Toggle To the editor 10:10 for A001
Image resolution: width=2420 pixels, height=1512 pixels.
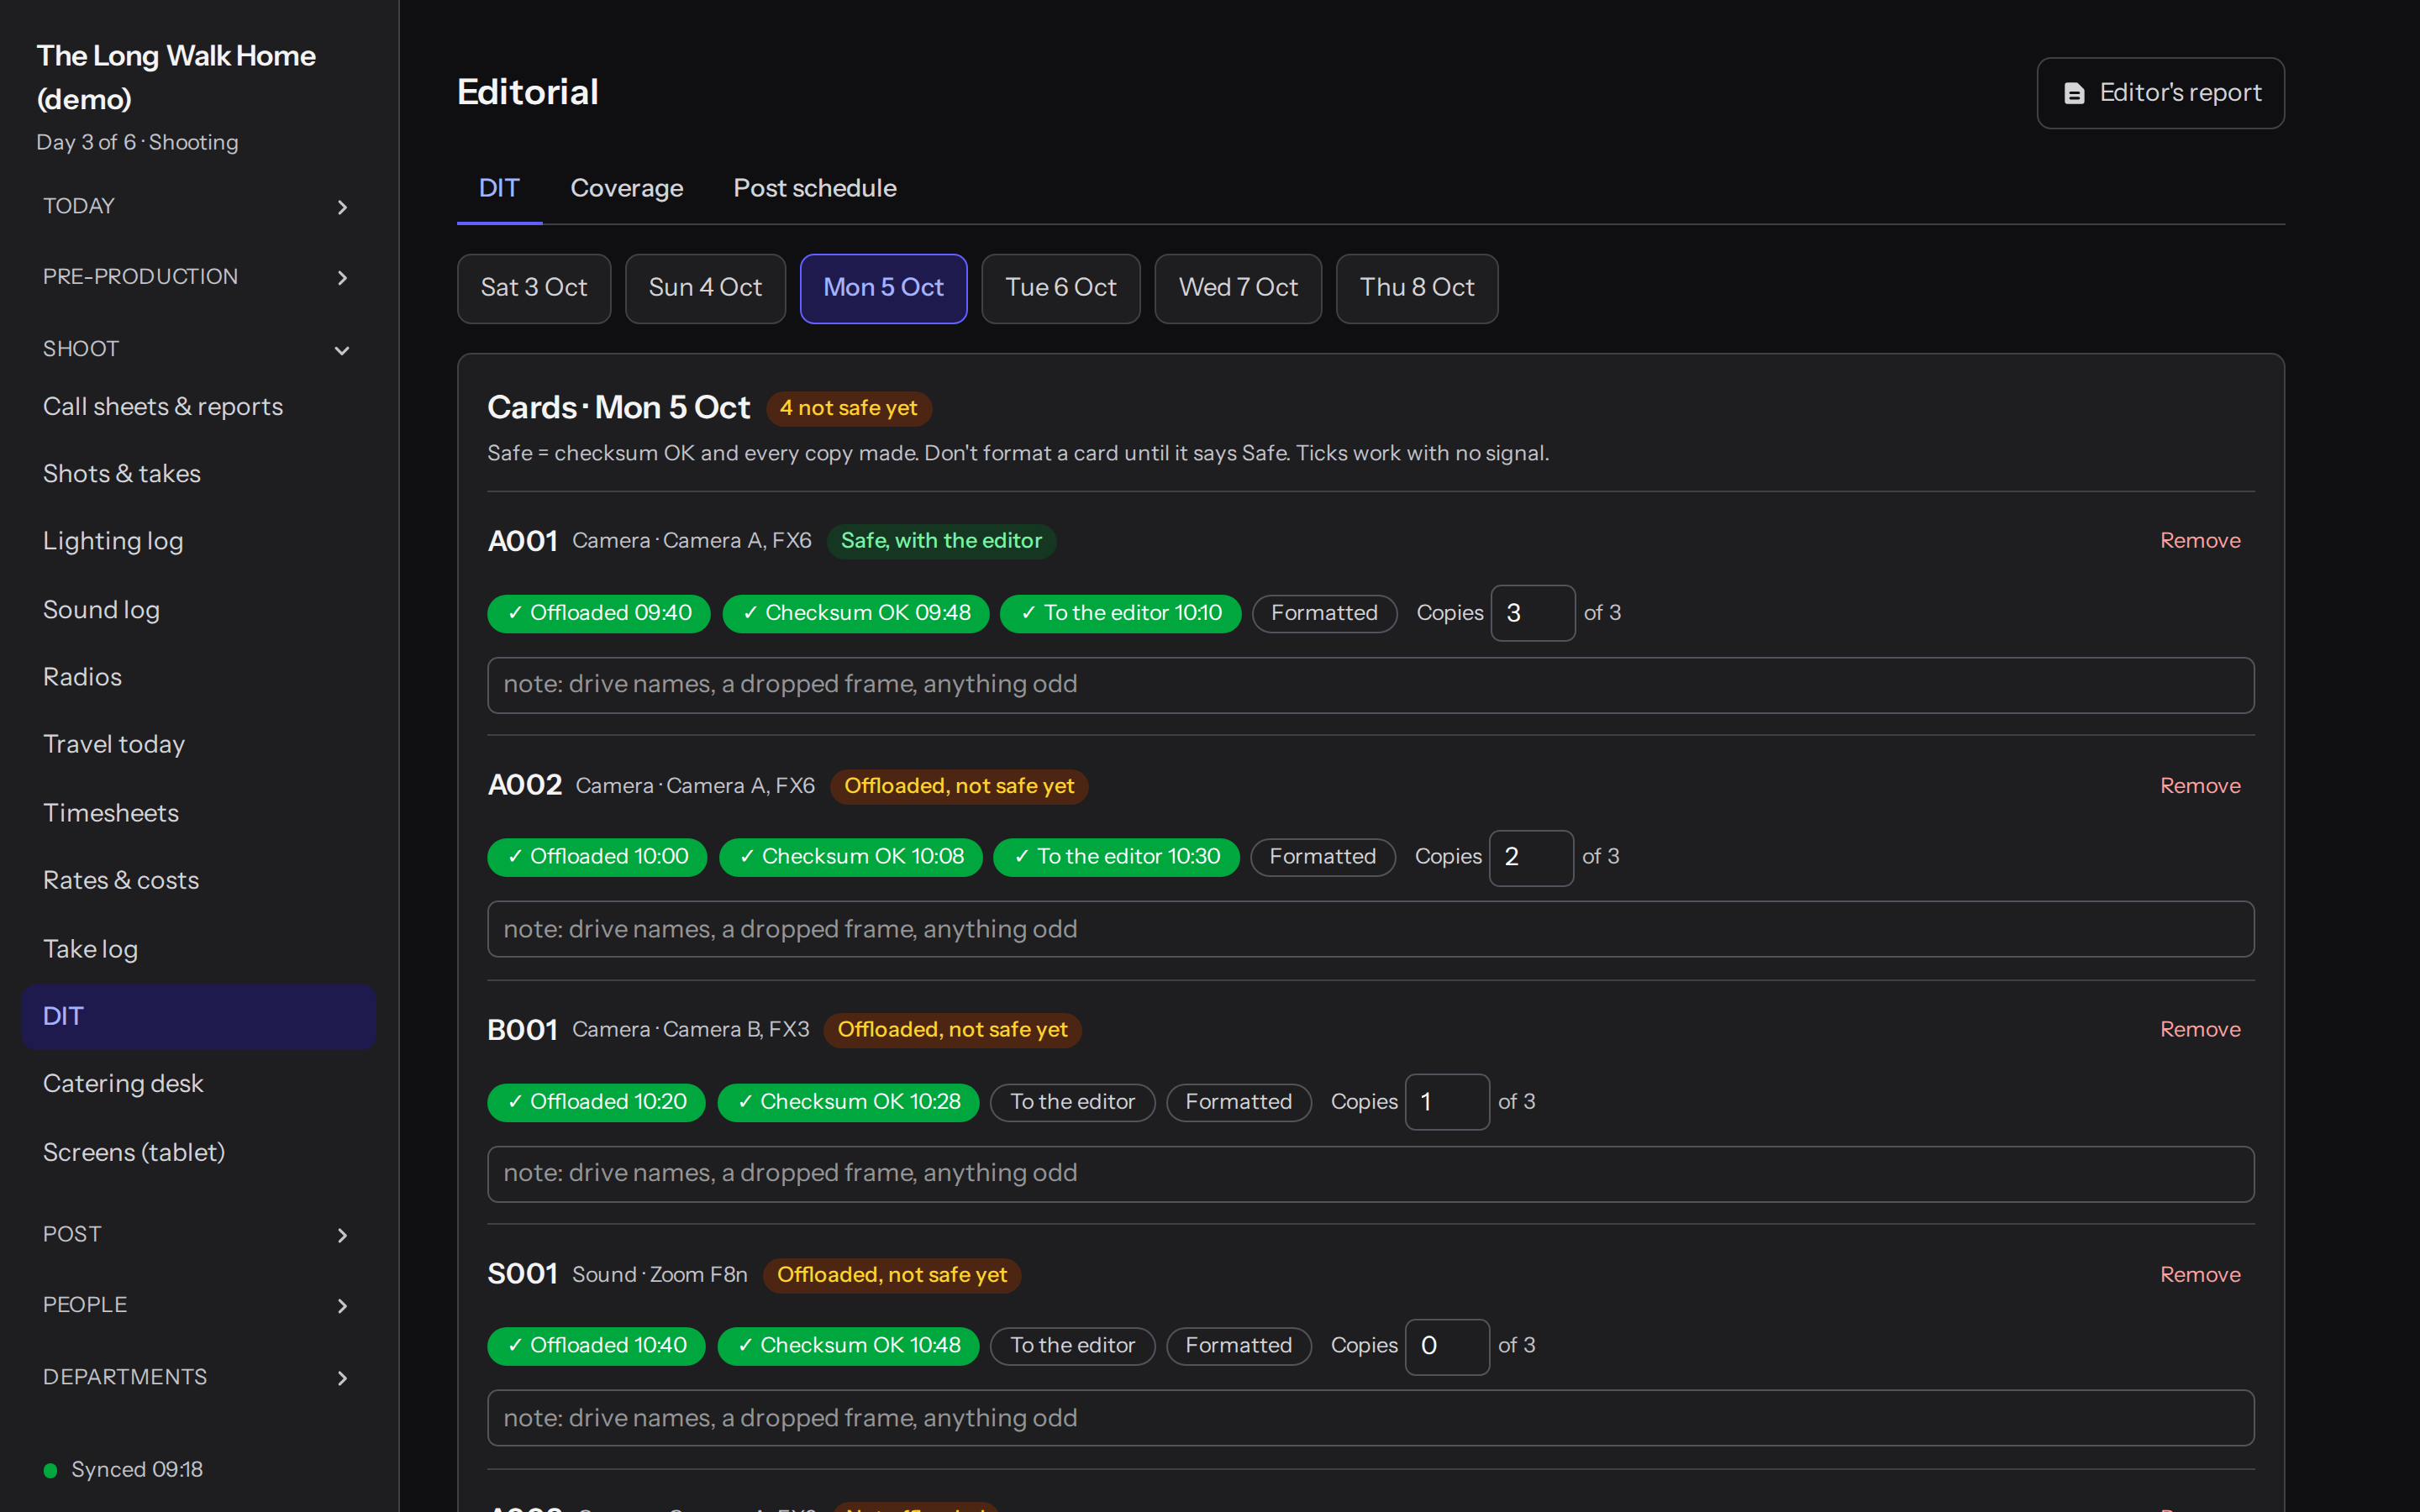(1120, 613)
